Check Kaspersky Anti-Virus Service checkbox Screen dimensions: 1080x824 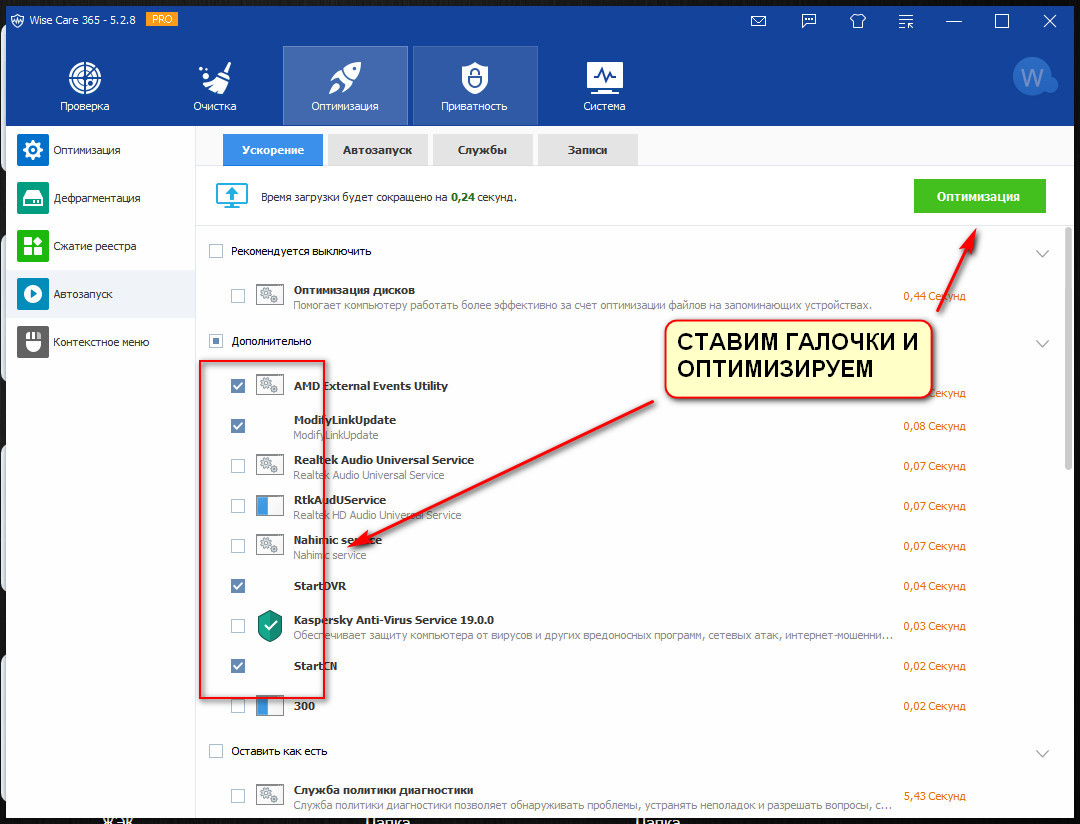point(238,626)
